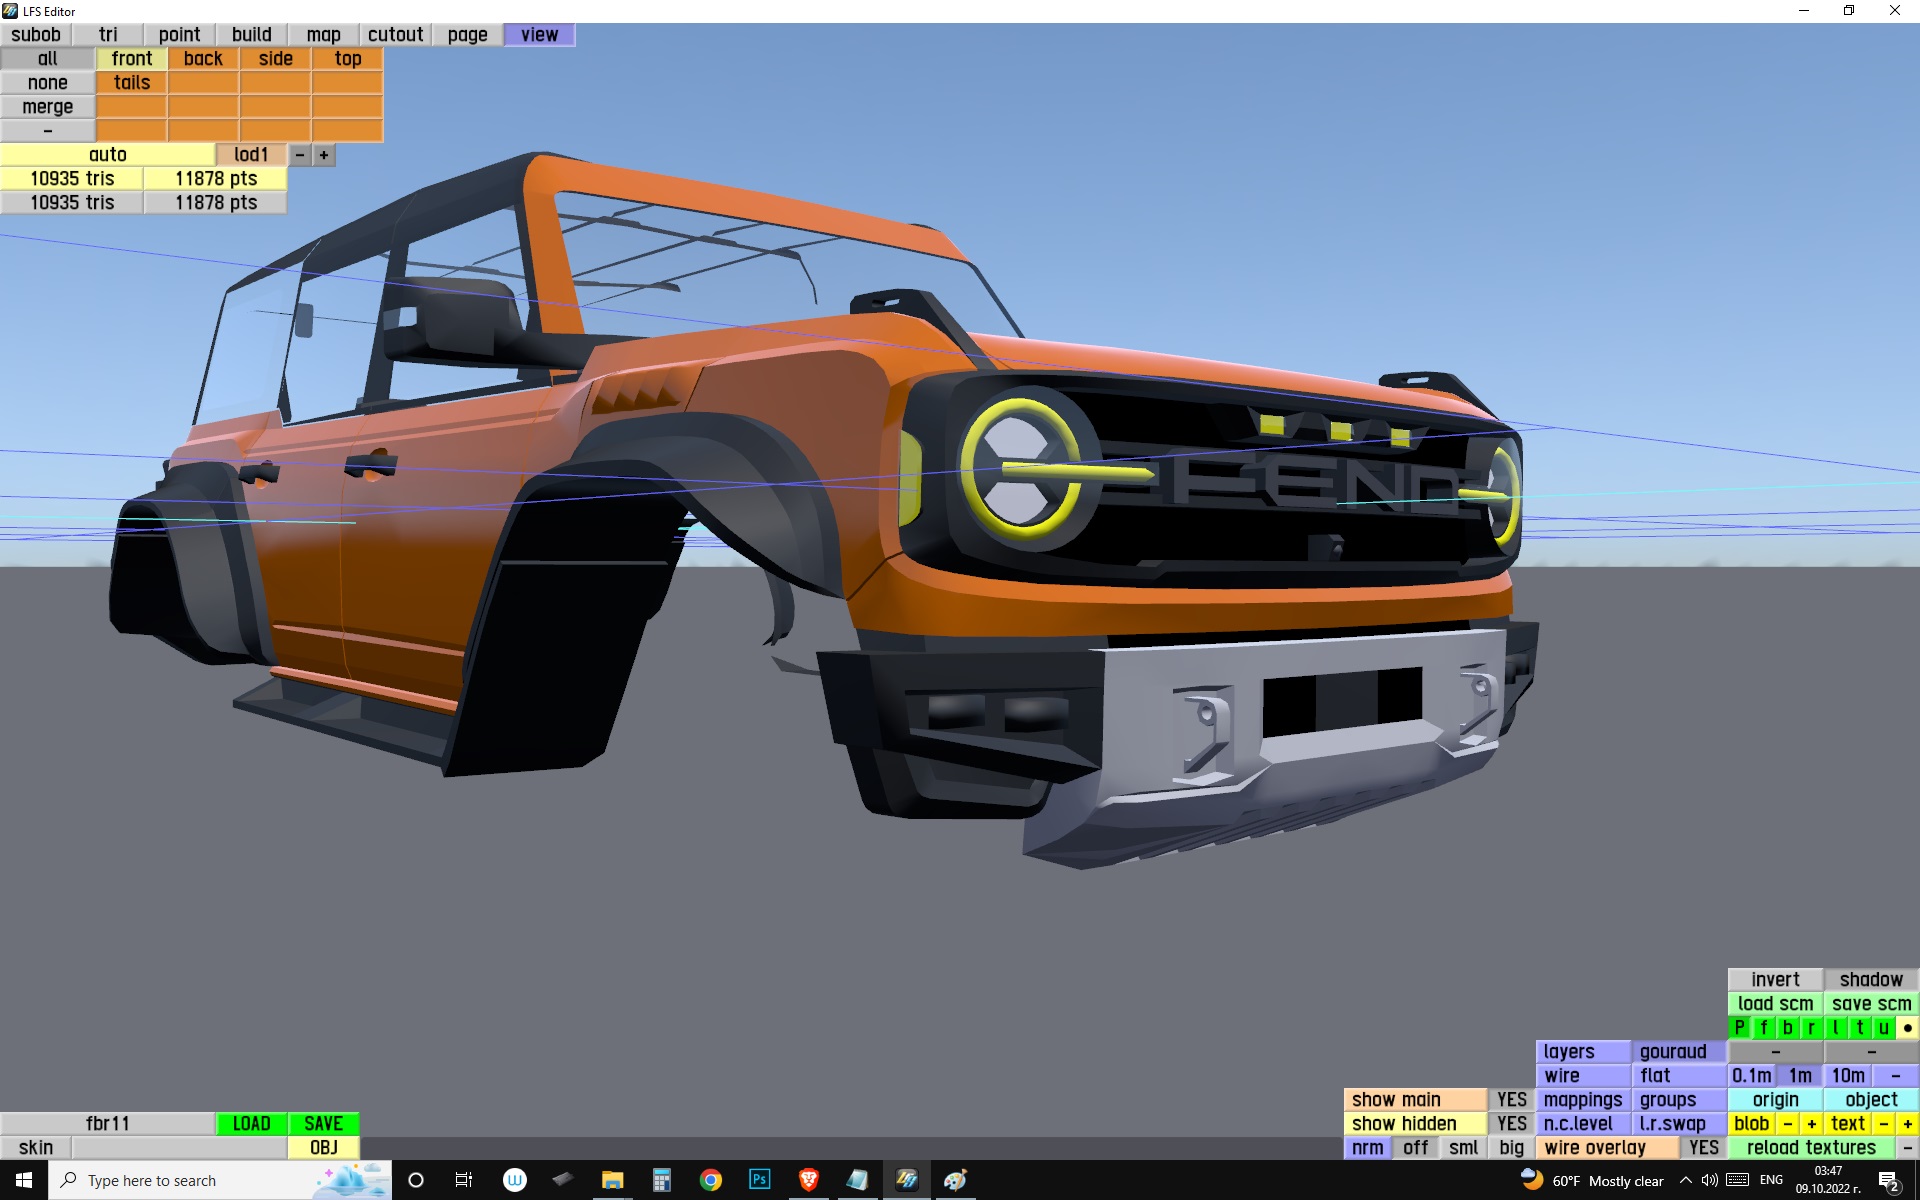This screenshot has height=1200, width=1920.
Task: Select the yellow dot color swatch
Action: (1907, 1028)
